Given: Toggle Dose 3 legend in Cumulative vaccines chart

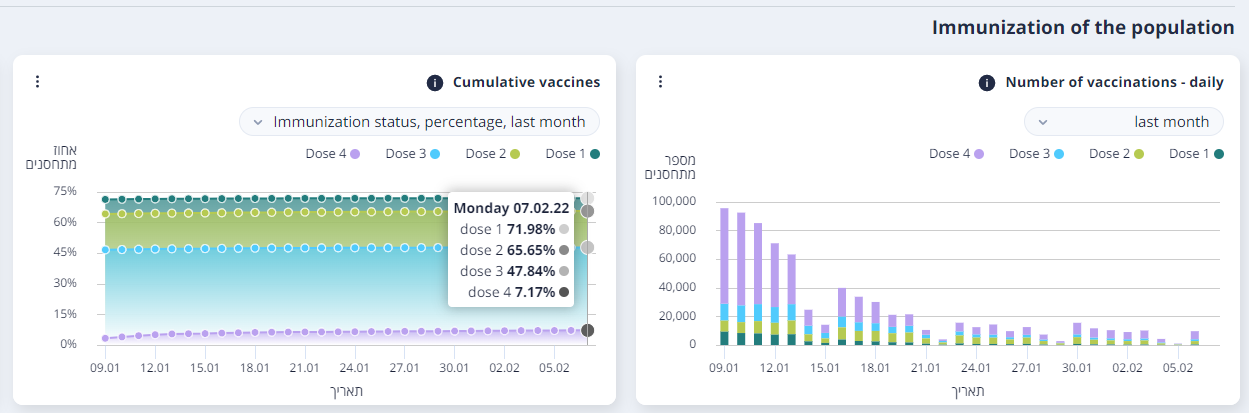Looking at the screenshot, I should [412, 154].
